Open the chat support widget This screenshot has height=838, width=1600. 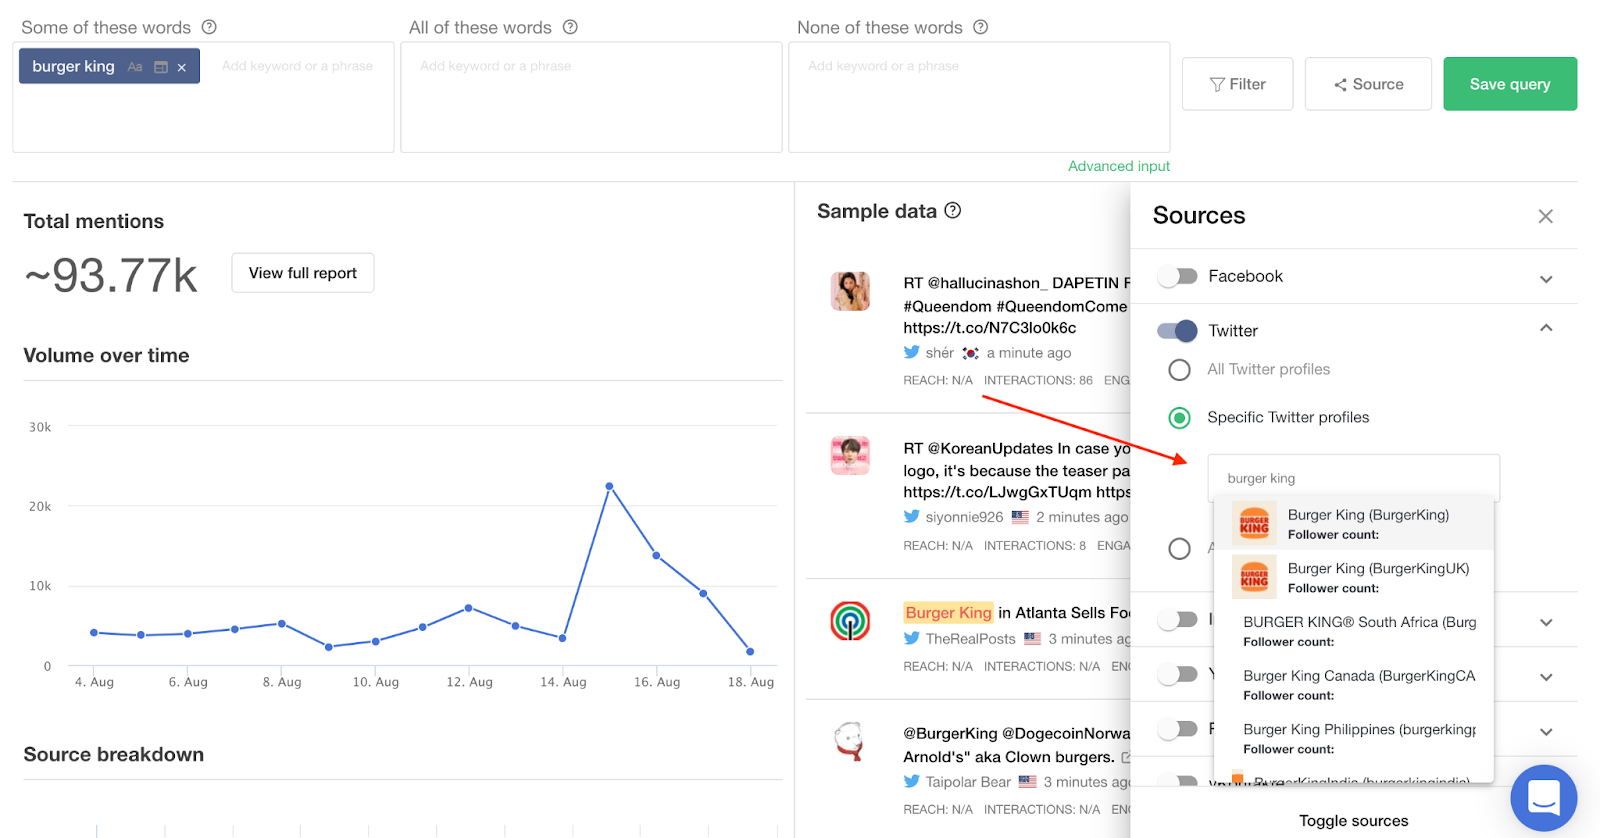[x=1544, y=798]
